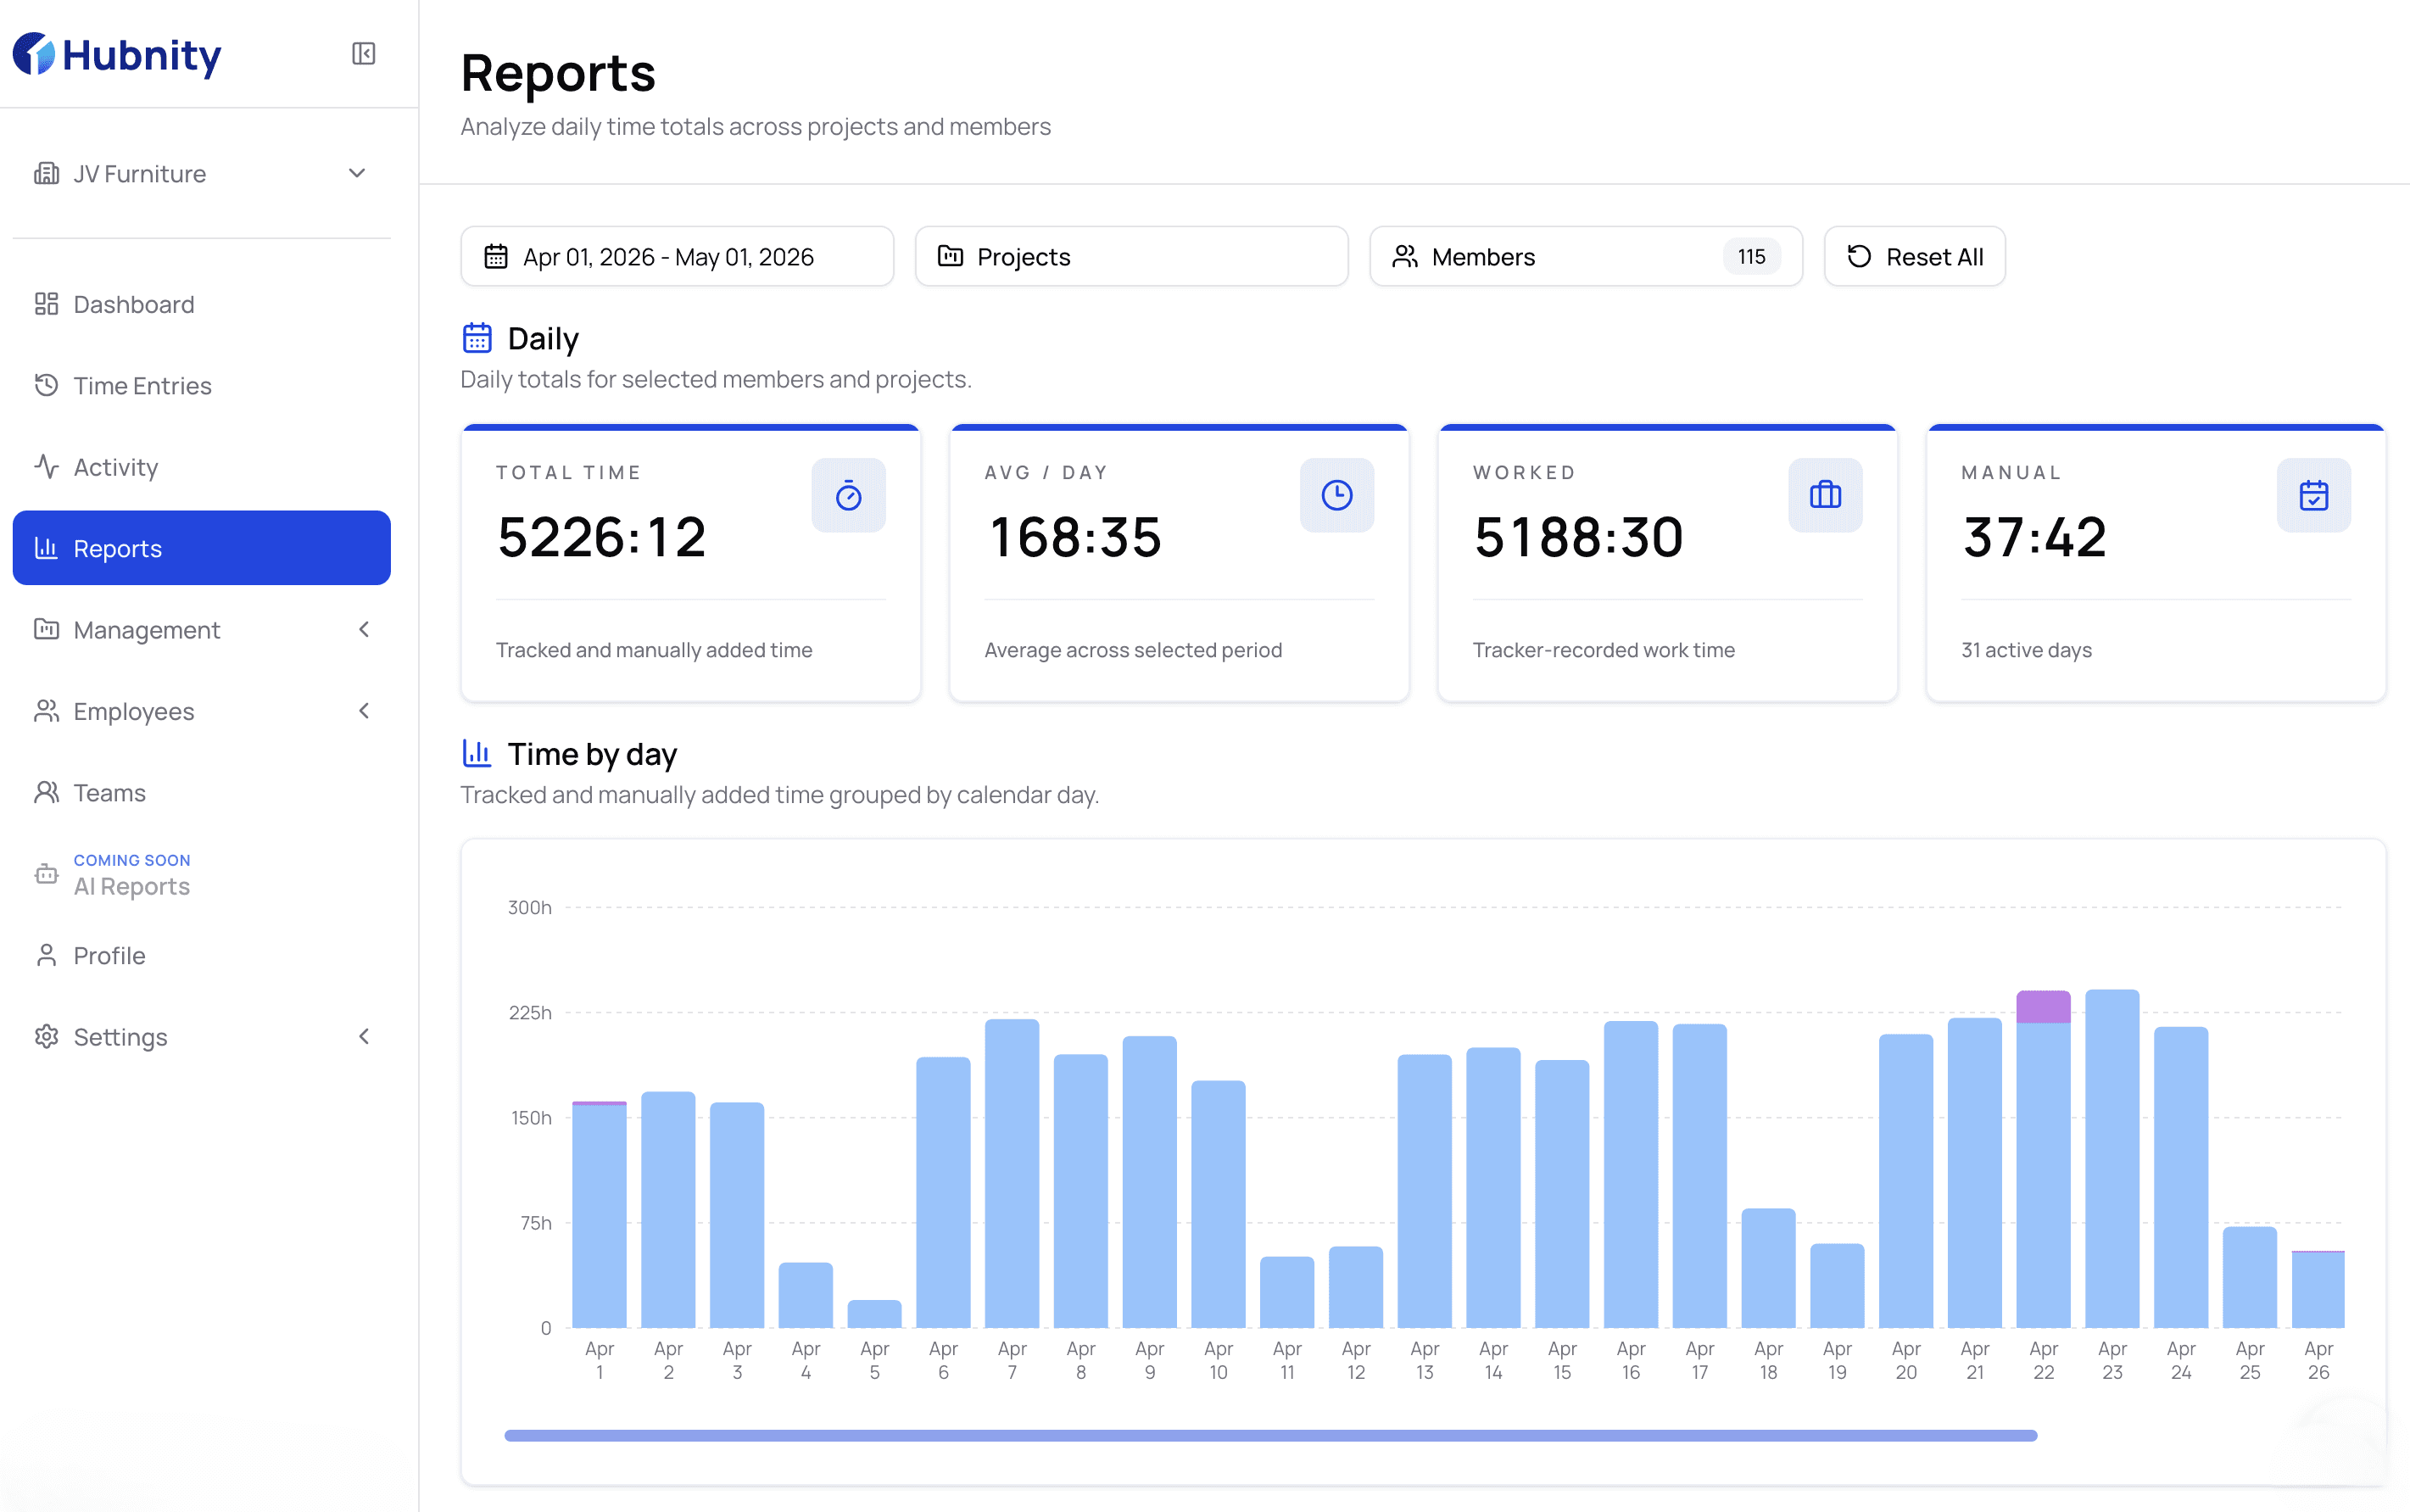Click the Dashboard grid icon
The height and width of the screenshot is (1512, 2410).
[x=46, y=304]
